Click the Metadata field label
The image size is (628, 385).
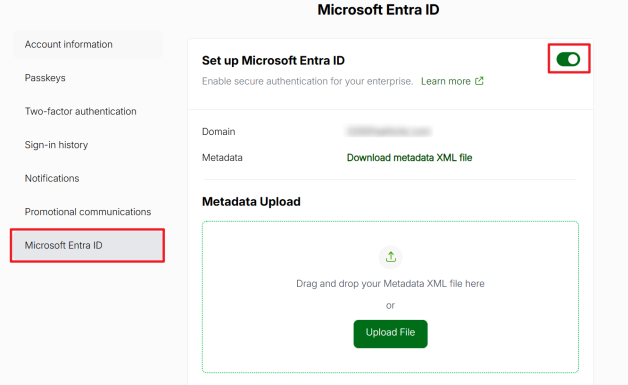tap(222, 158)
